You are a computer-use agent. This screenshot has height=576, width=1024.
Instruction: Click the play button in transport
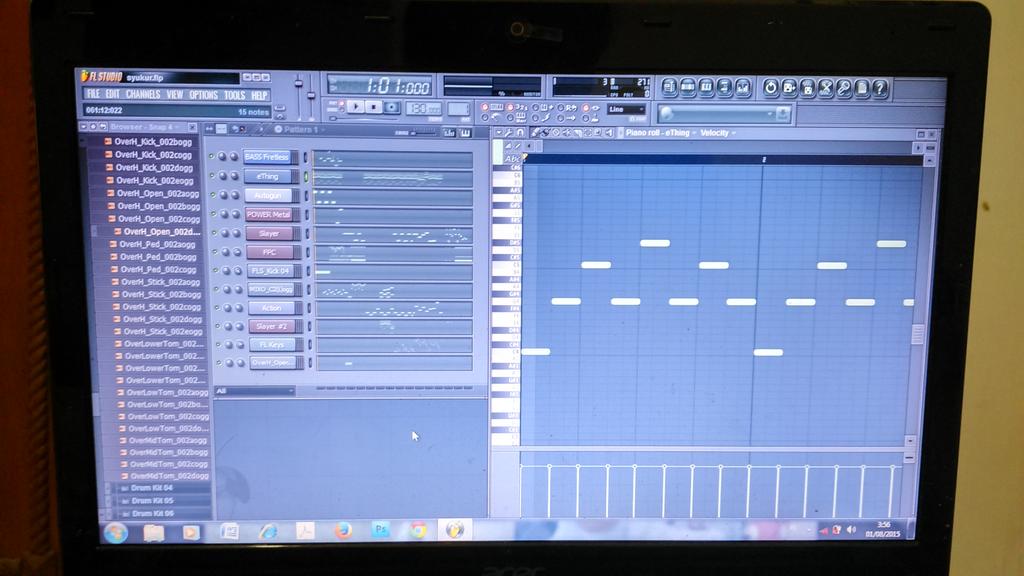(355, 106)
